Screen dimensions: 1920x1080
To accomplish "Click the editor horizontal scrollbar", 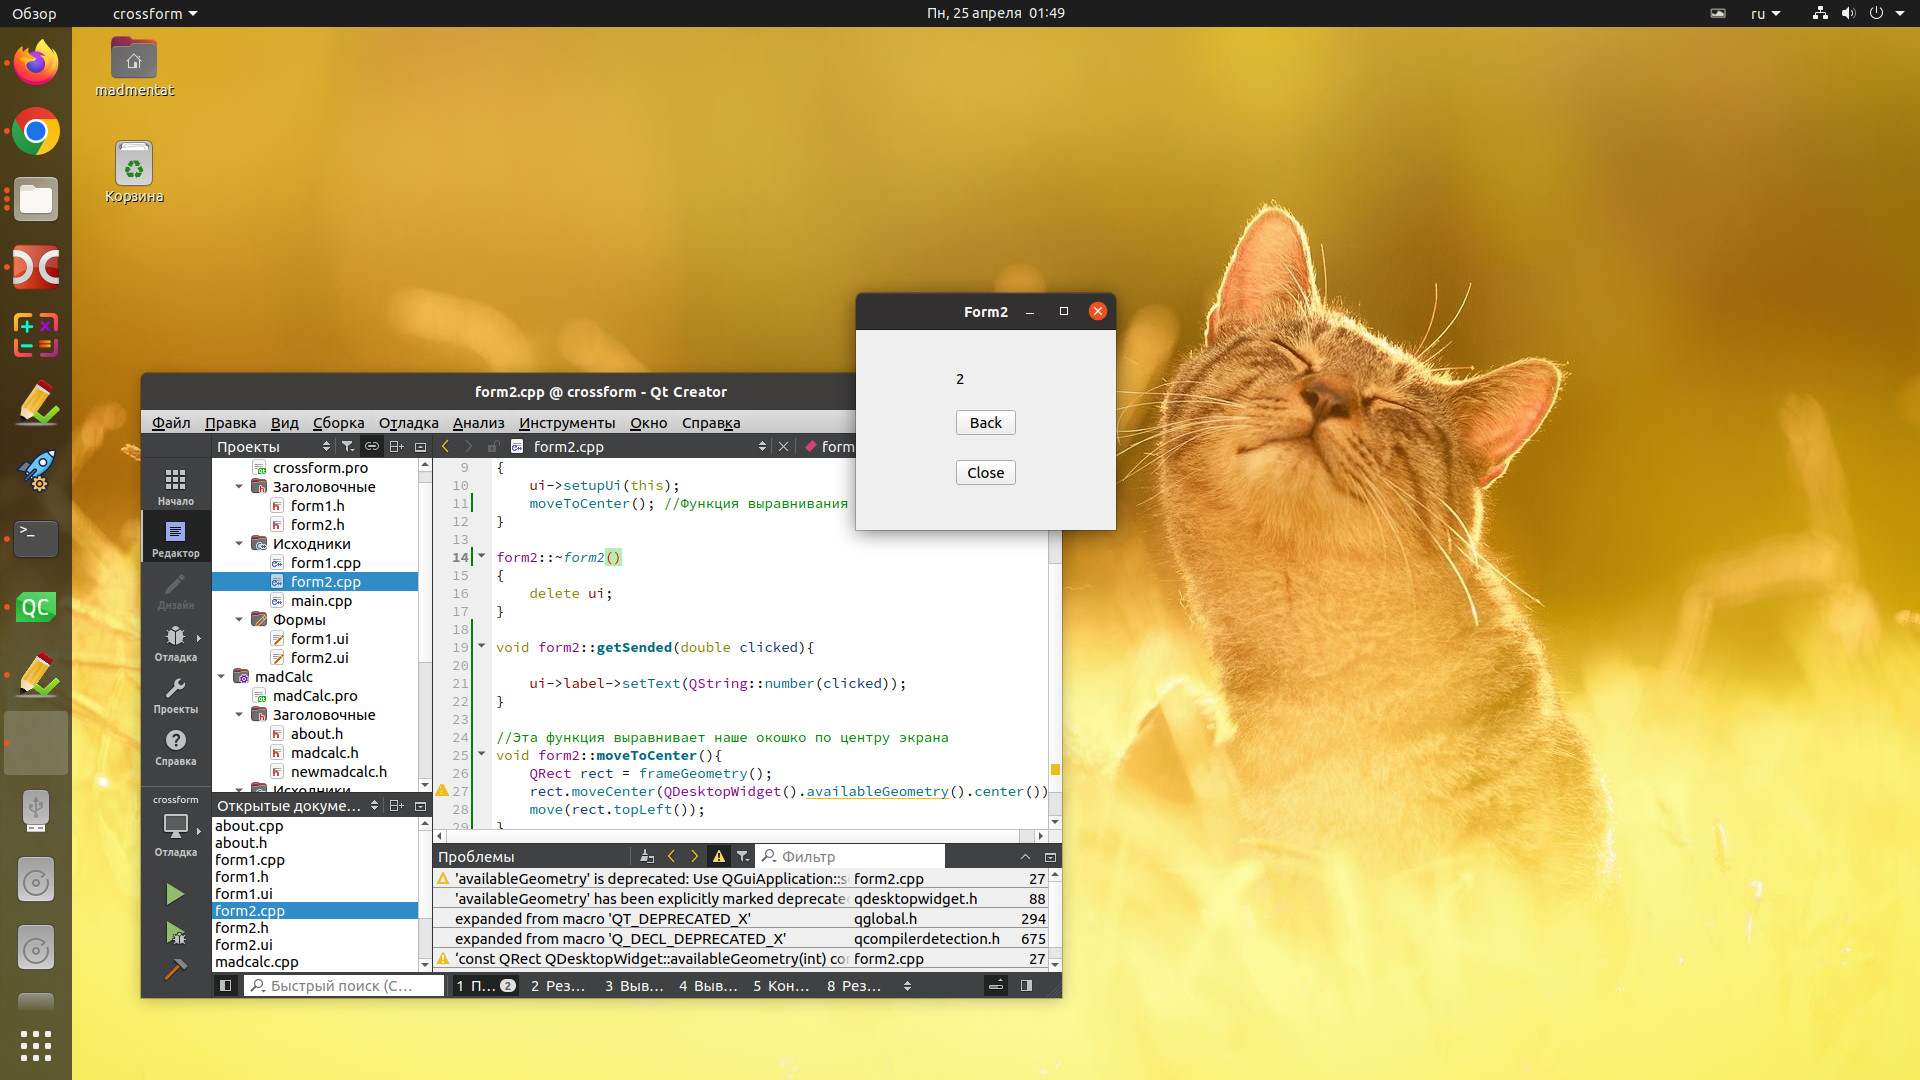I will point(740,836).
